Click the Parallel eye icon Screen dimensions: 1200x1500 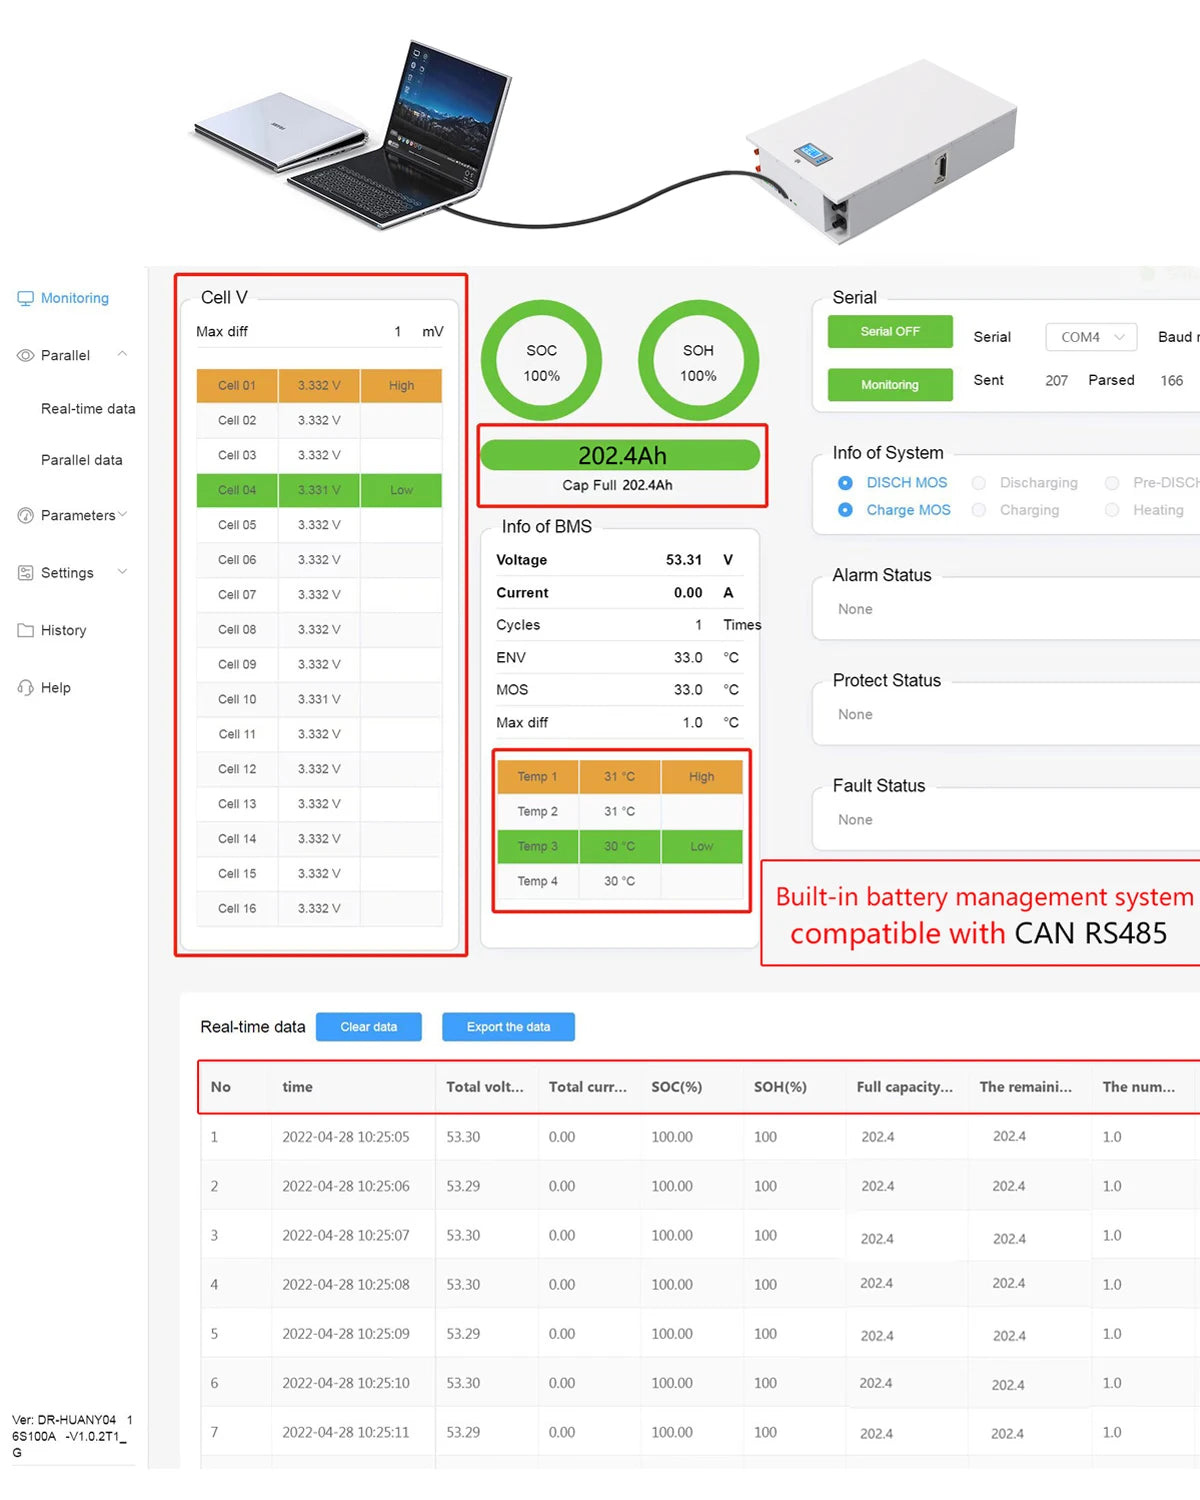click(x=25, y=355)
